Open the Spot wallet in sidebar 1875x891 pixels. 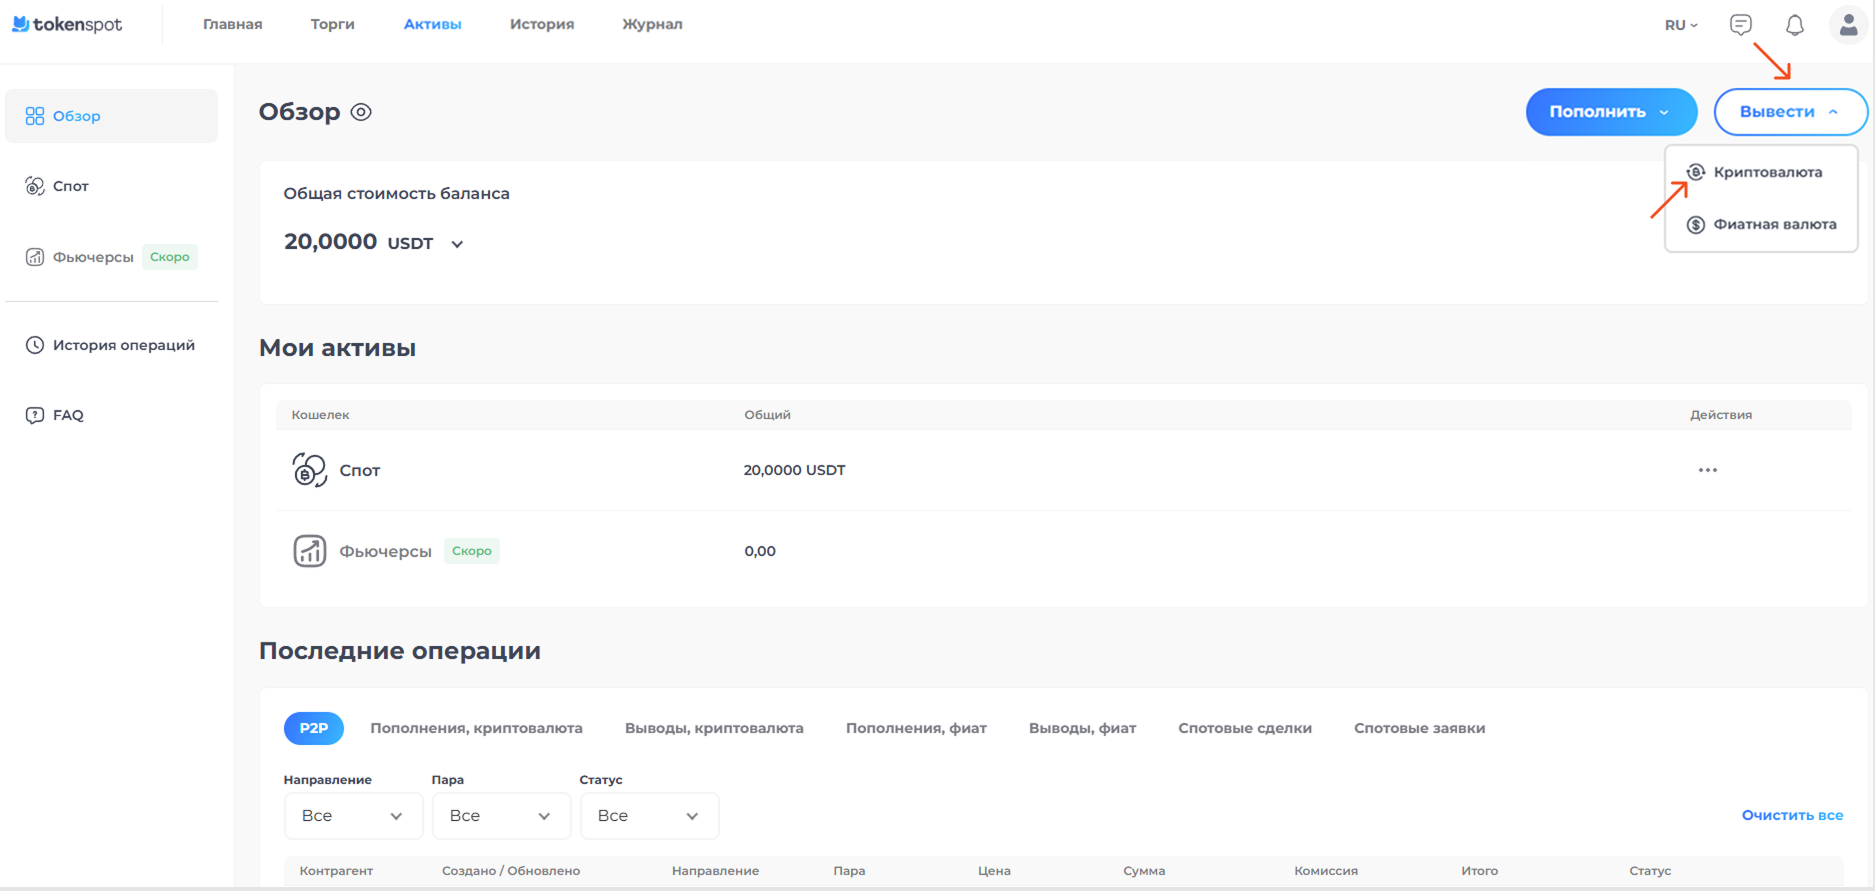(70, 186)
